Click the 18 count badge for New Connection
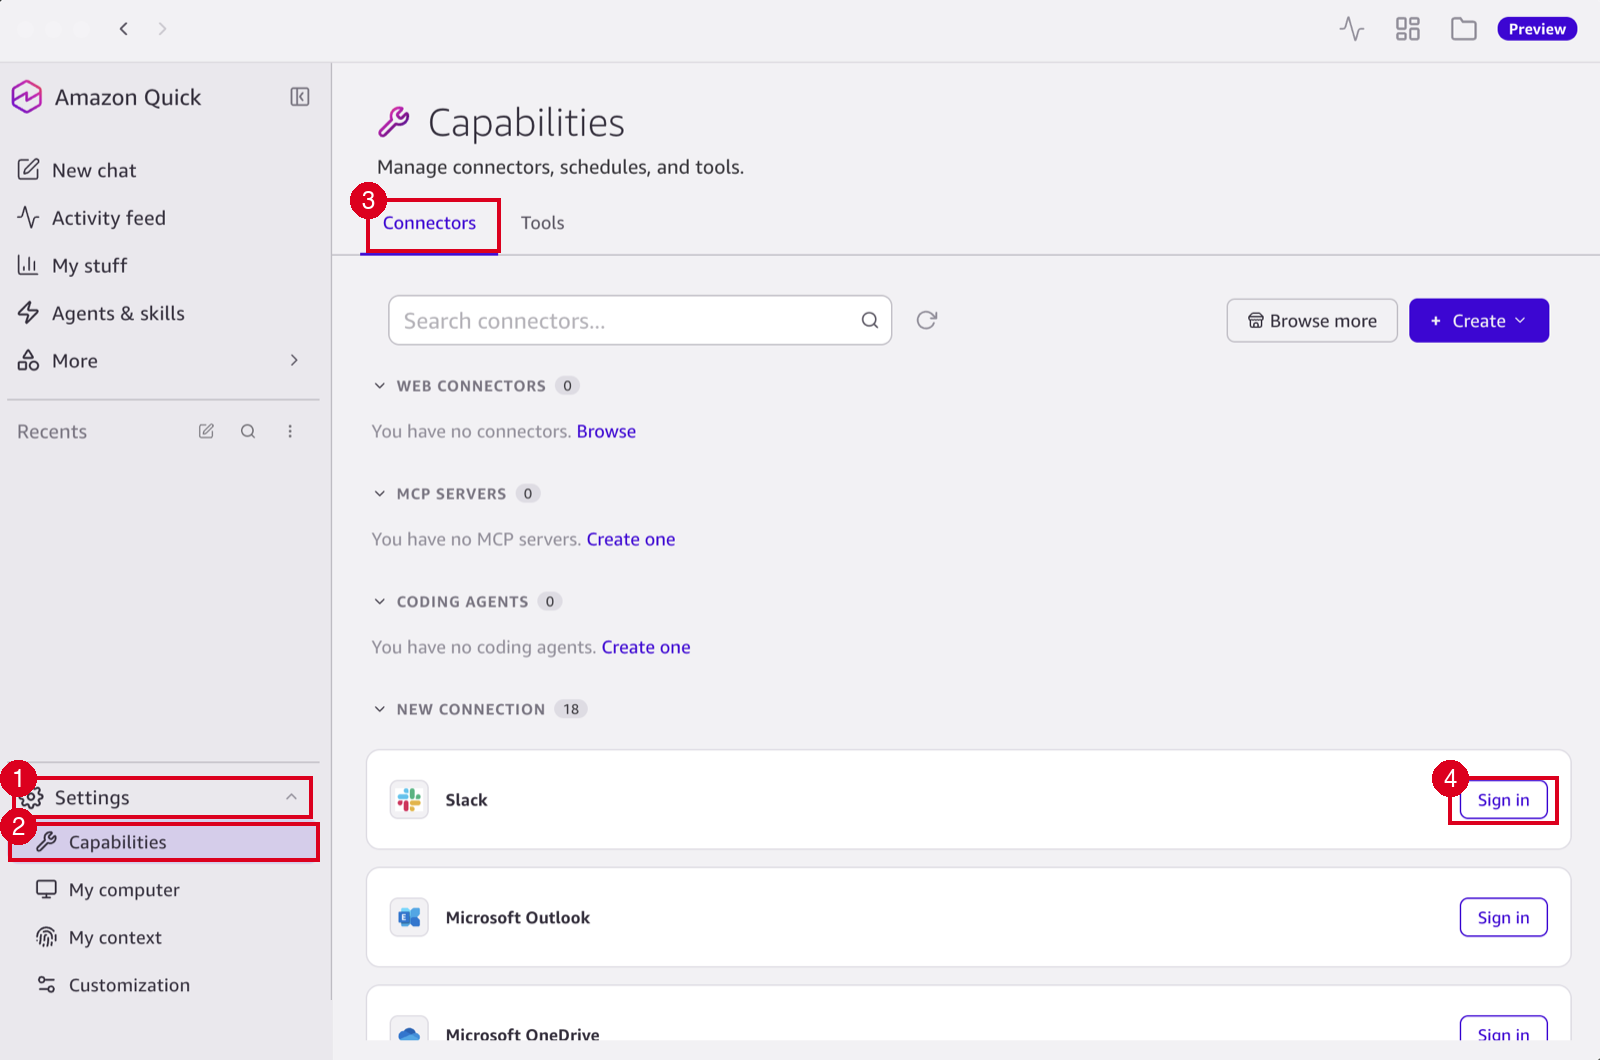The height and width of the screenshot is (1060, 1600). (571, 709)
